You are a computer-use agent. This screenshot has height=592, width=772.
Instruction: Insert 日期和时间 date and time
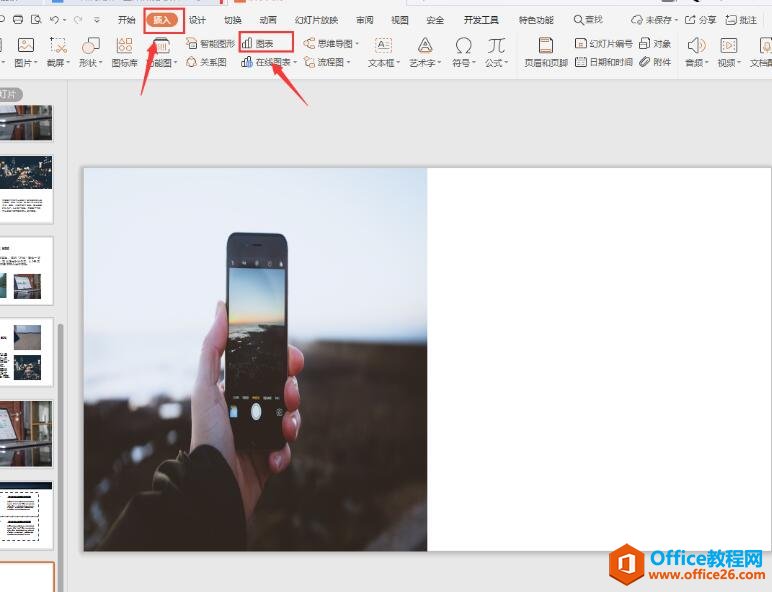(x=604, y=62)
